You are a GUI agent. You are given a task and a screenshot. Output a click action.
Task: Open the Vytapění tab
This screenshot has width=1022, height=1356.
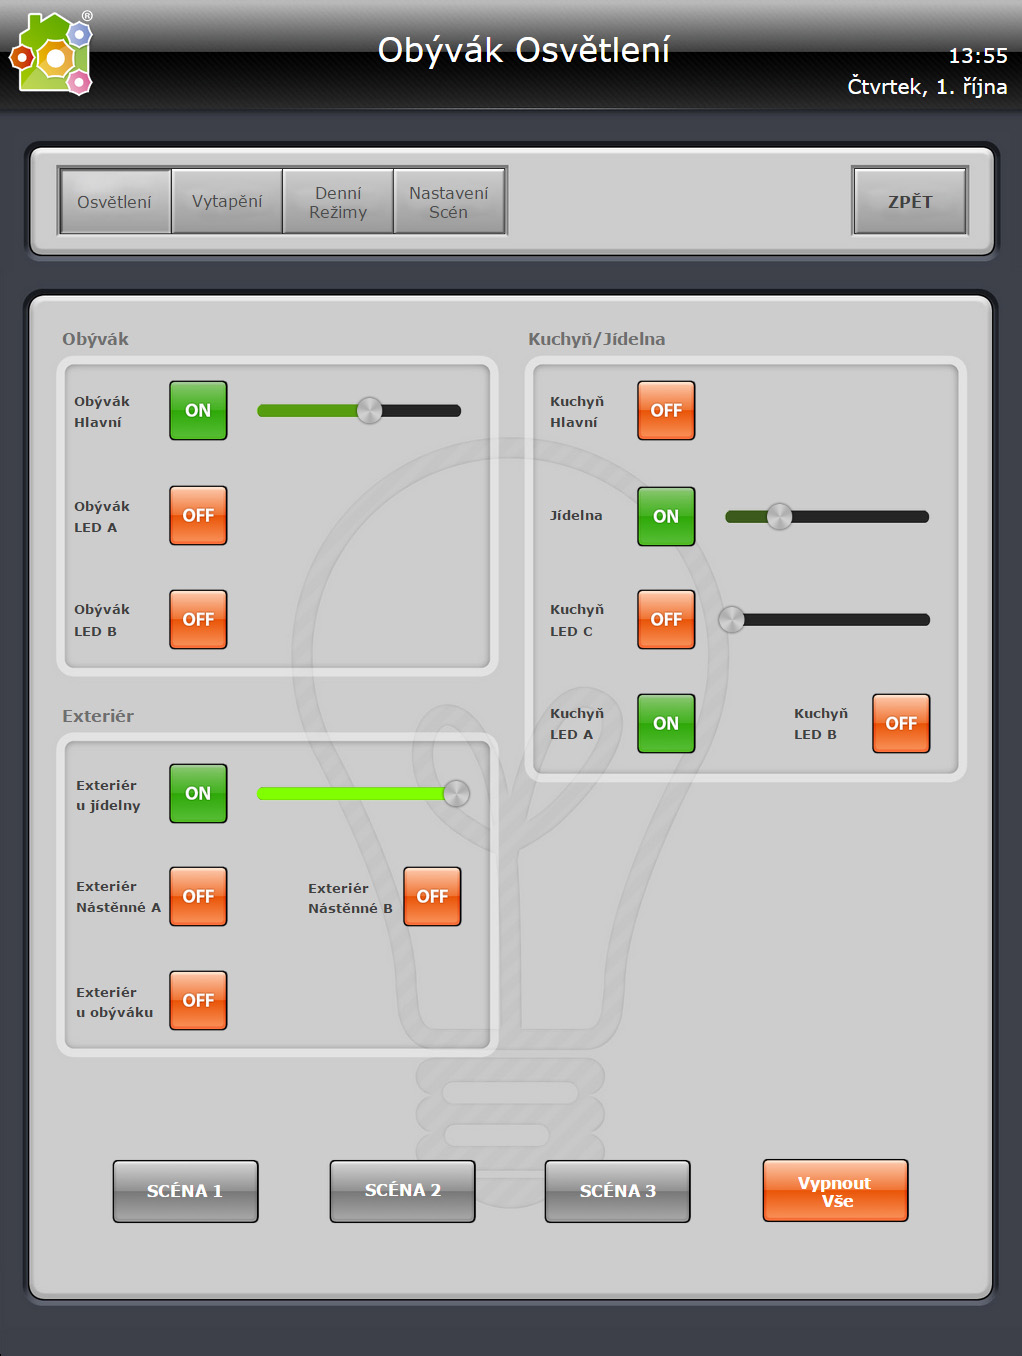pyautogui.click(x=227, y=201)
